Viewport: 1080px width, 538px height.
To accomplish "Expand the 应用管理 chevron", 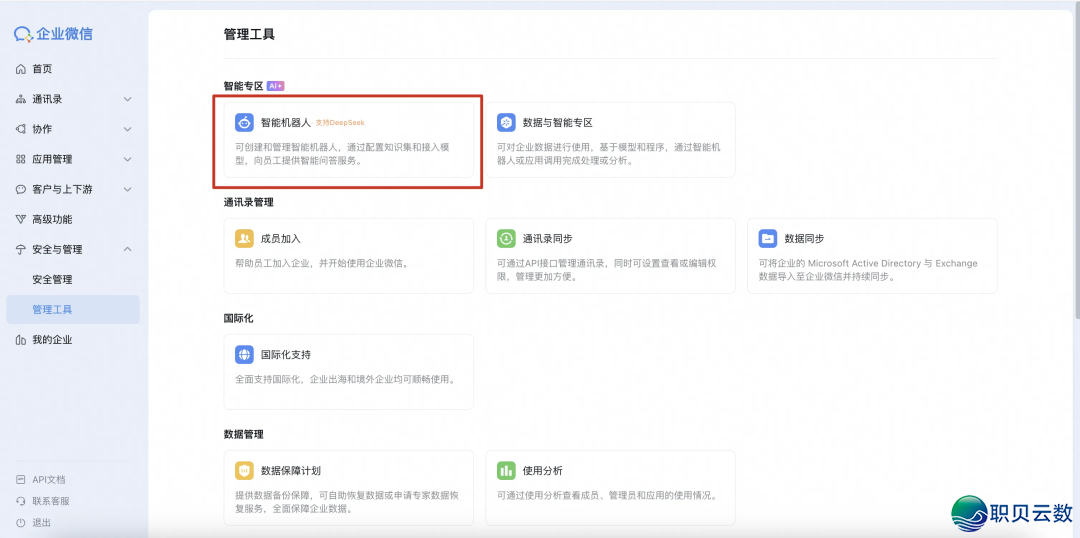I will tap(127, 159).
